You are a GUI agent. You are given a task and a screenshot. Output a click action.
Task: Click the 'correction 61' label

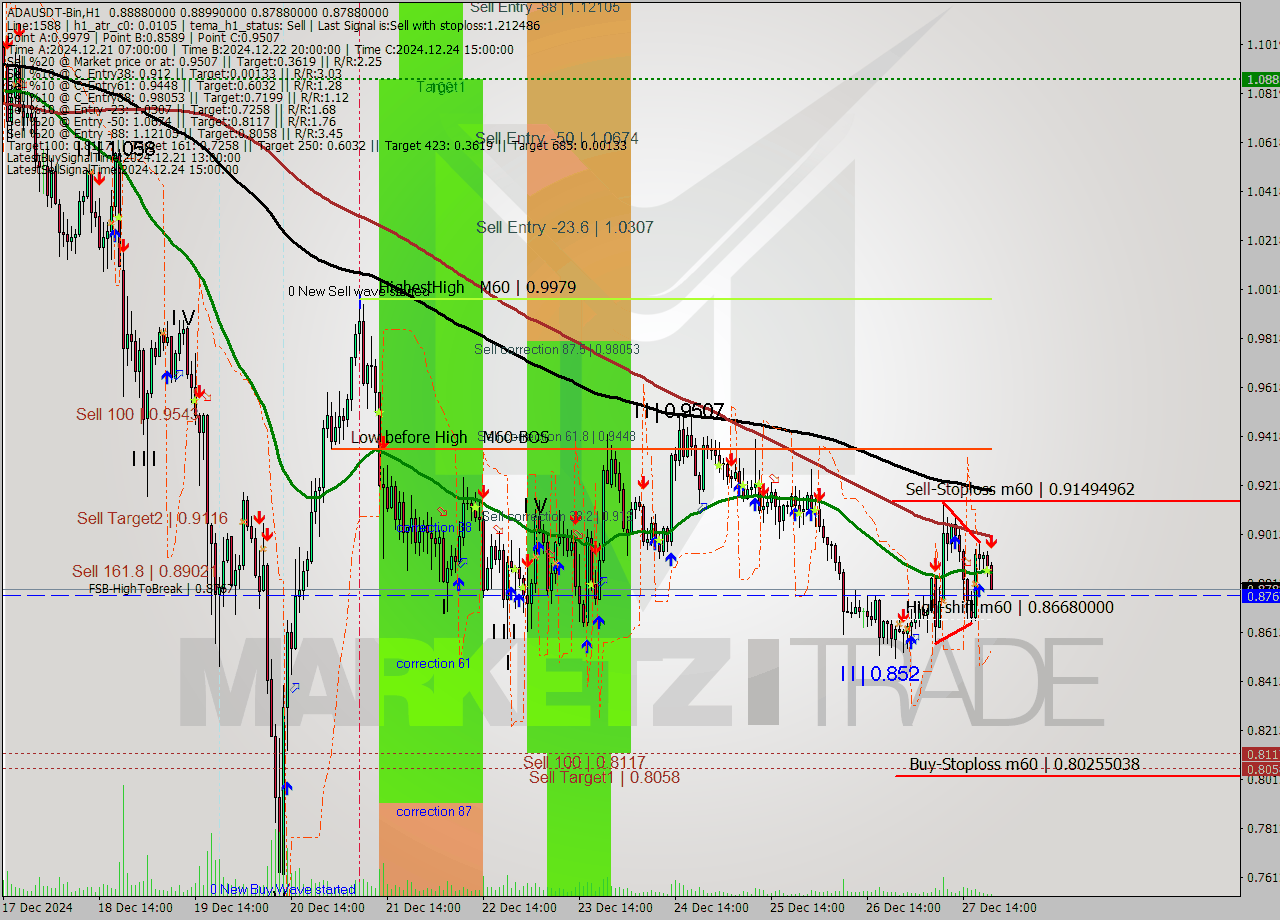(x=433, y=663)
